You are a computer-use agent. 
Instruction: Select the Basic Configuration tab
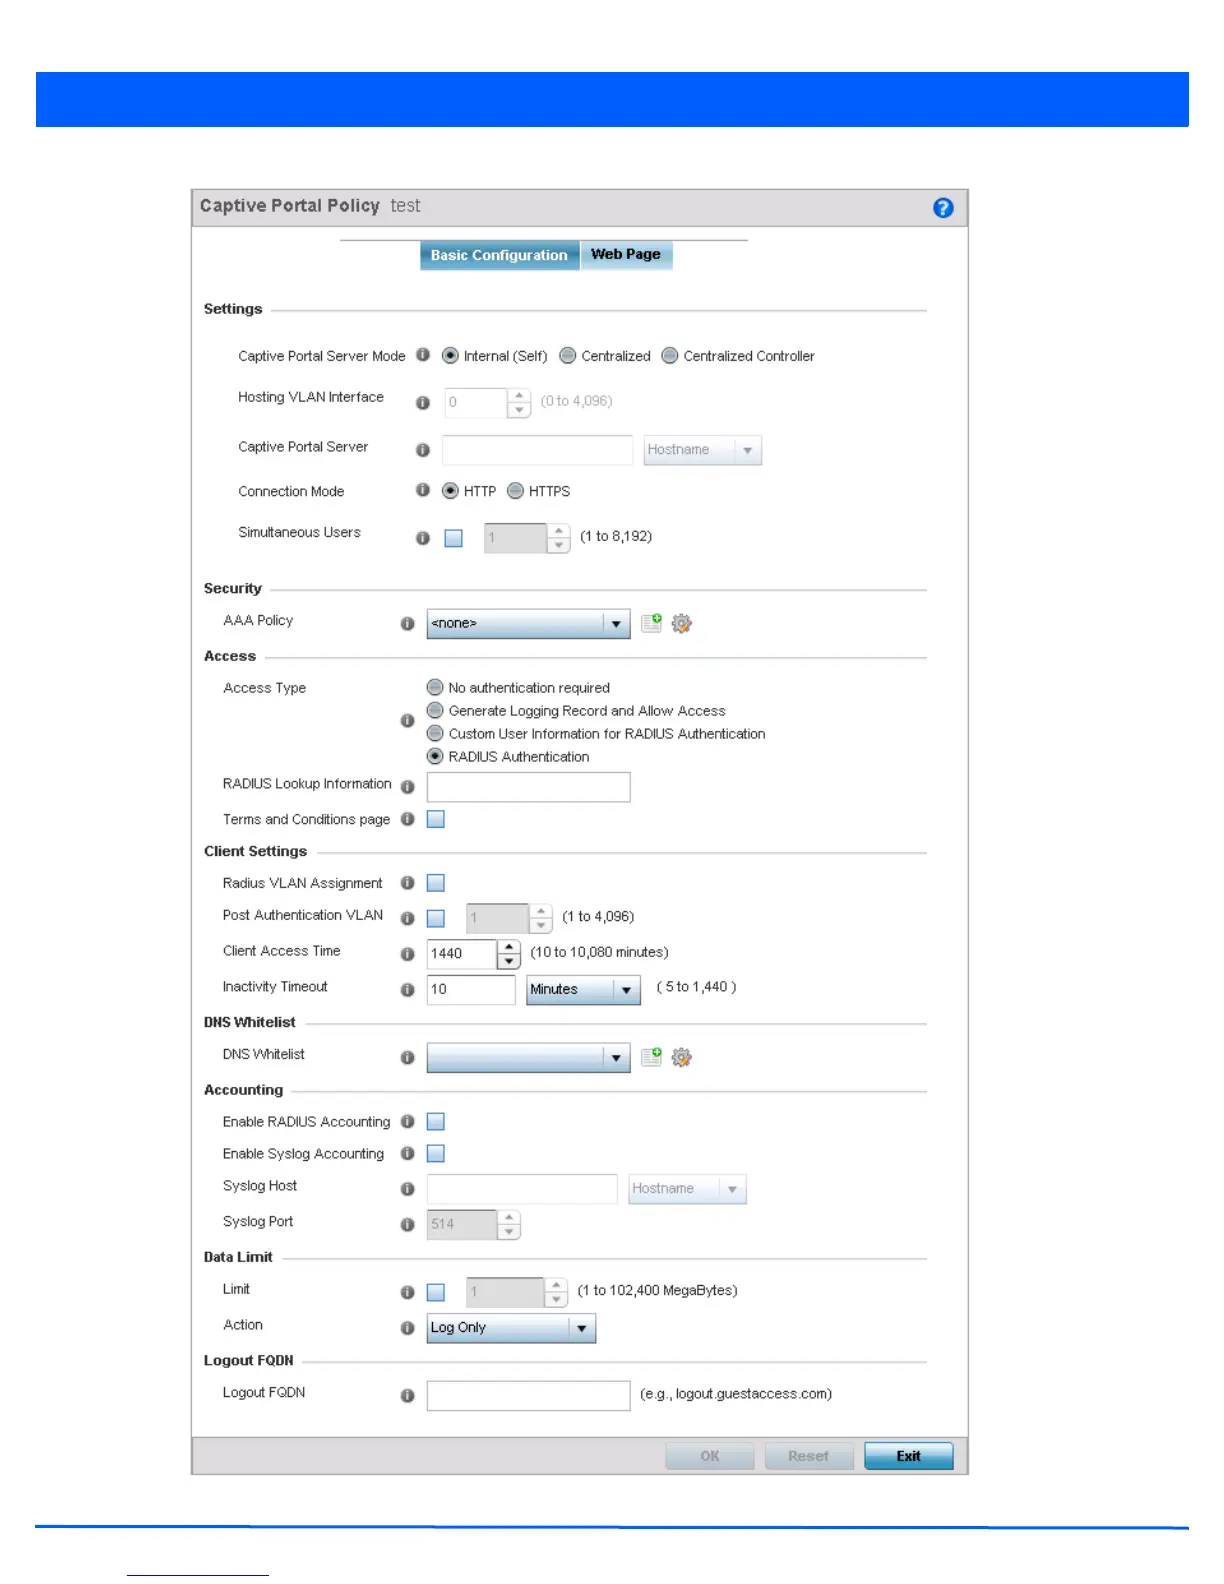(499, 255)
